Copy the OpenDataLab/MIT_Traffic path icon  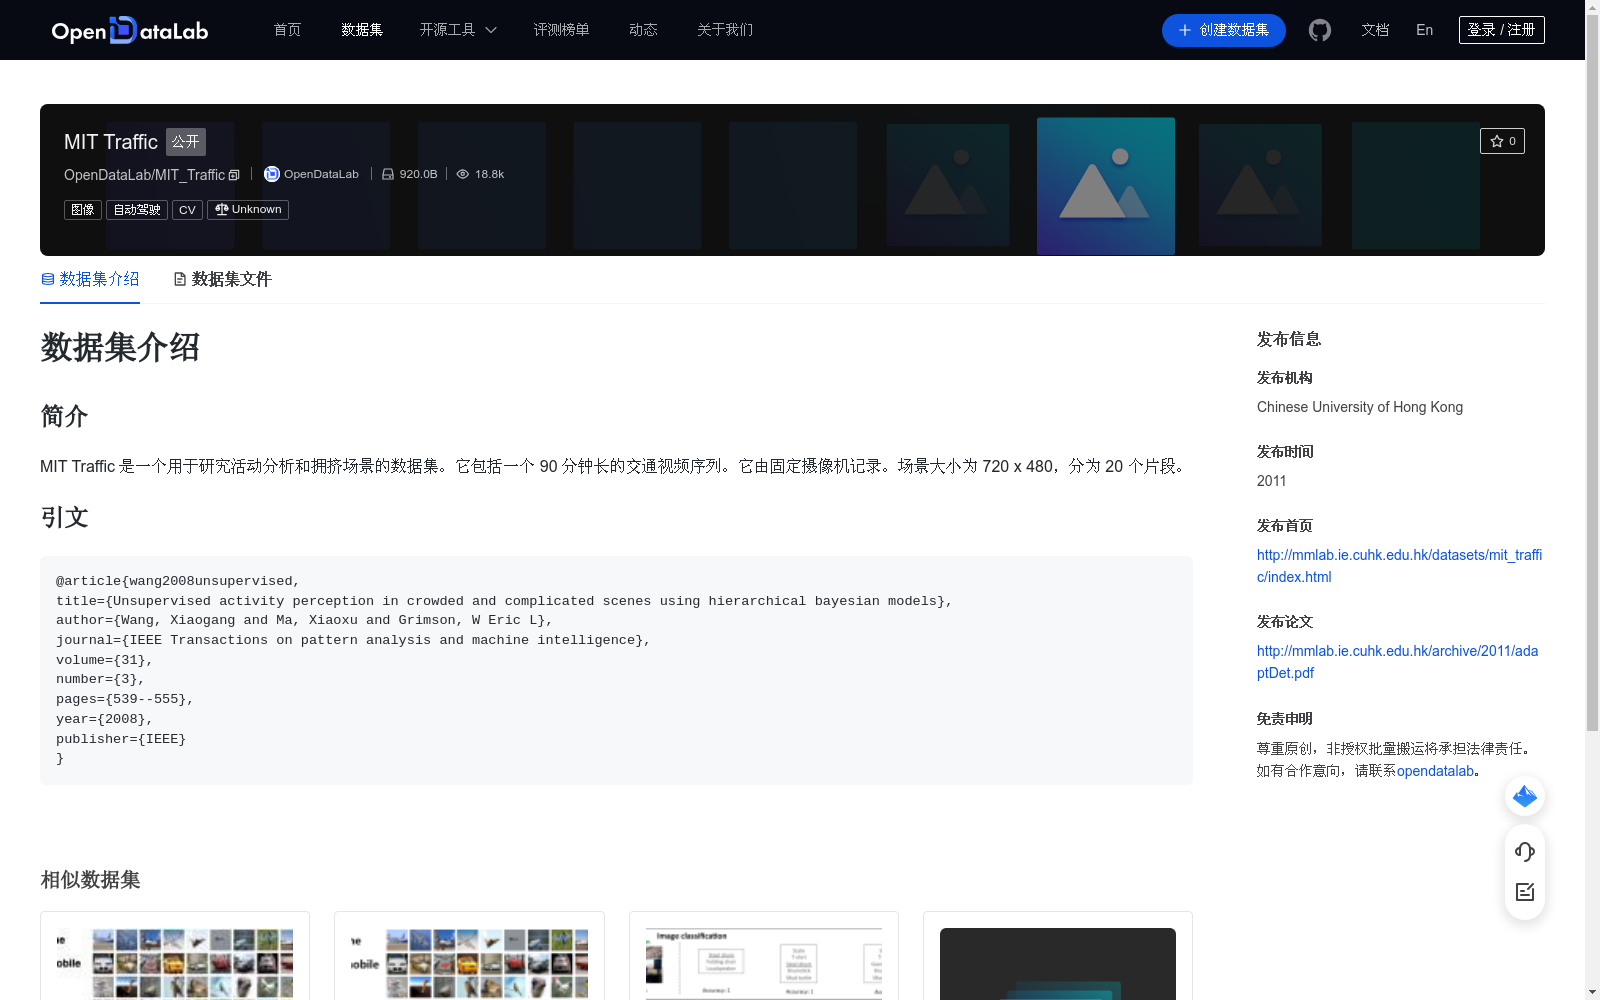coord(234,175)
